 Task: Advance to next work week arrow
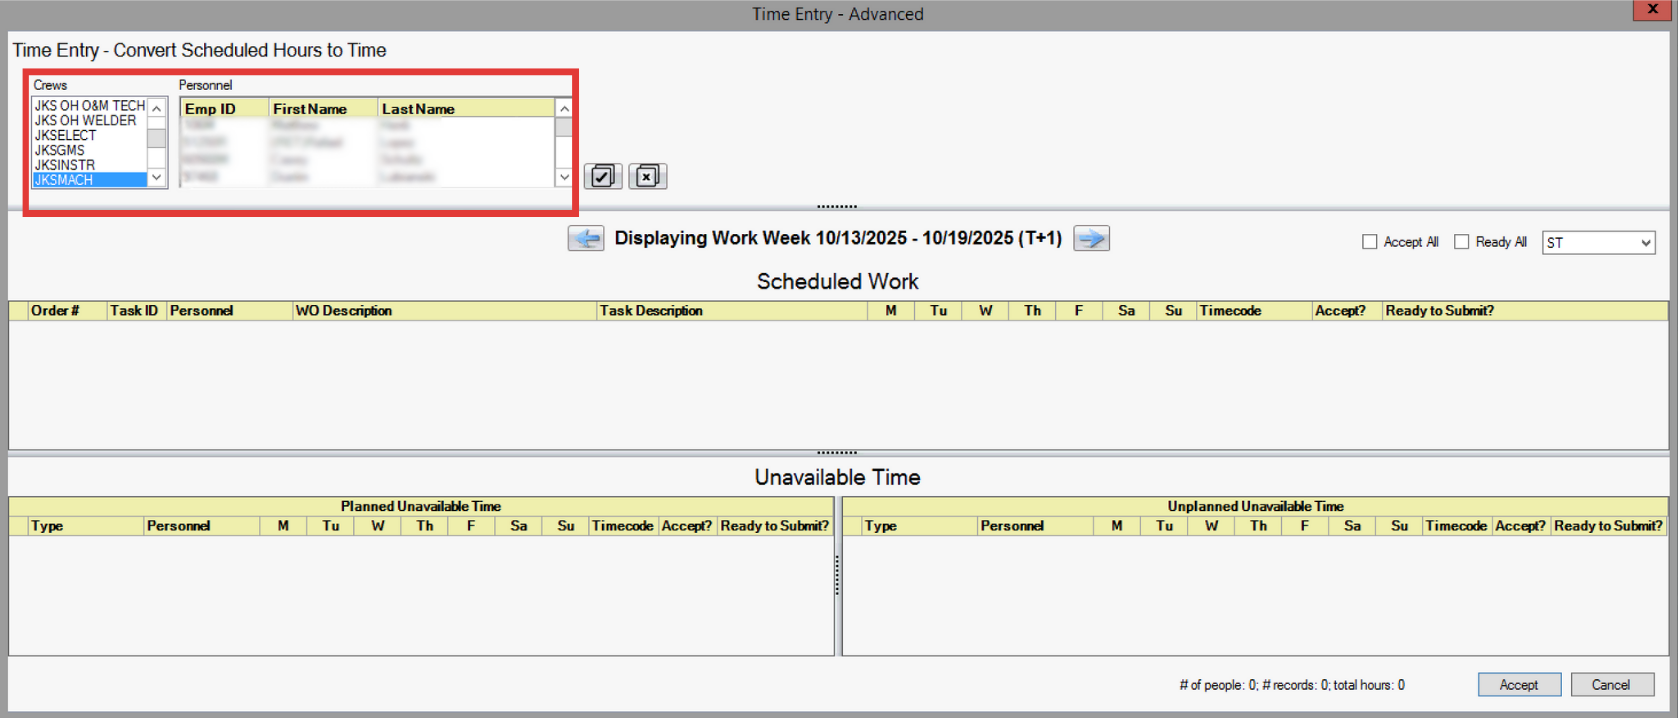1091,239
